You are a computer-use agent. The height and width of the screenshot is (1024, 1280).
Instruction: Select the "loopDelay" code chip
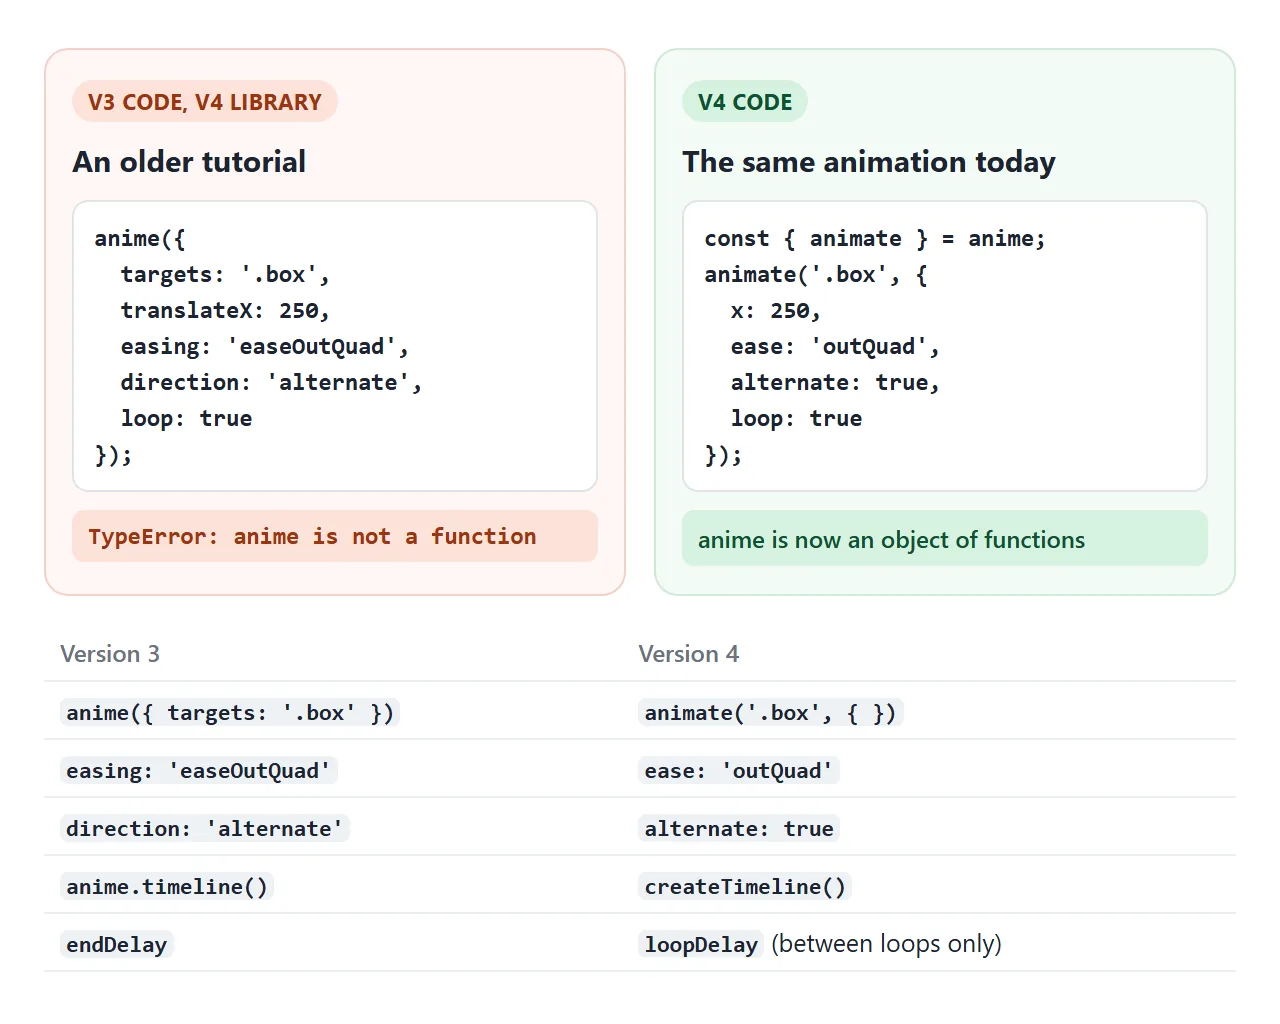click(x=701, y=945)
